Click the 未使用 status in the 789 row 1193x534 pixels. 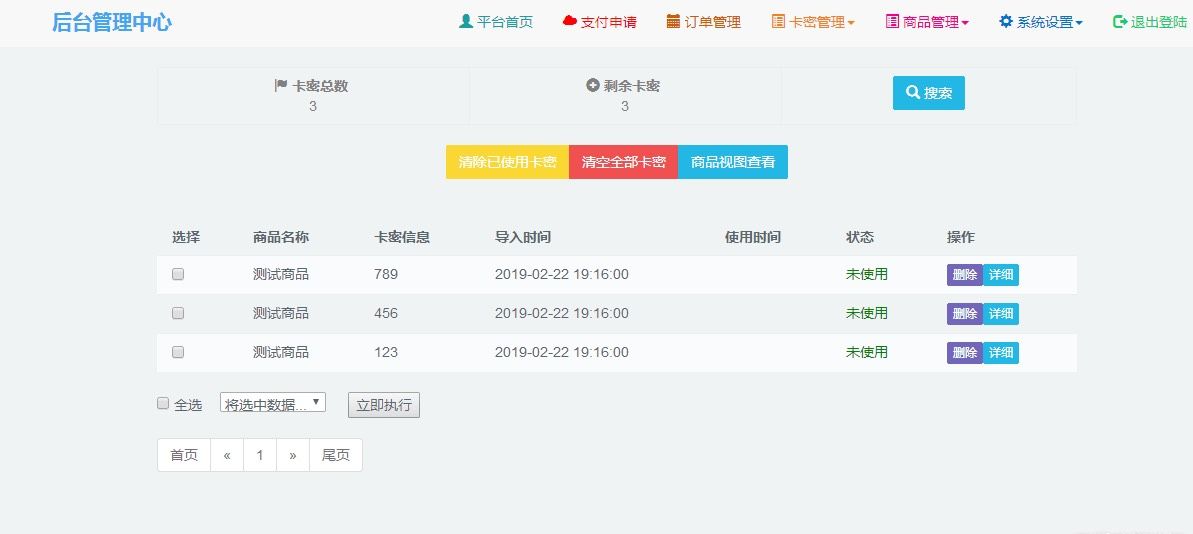pos(867,275)
